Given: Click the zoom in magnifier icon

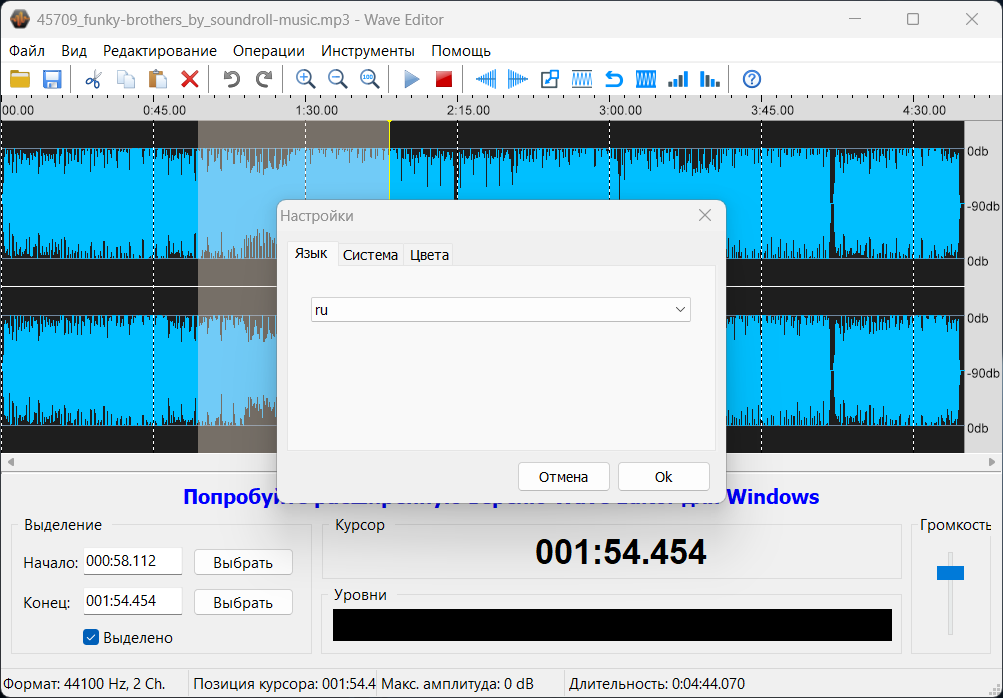Looking at the screenshot, I should pos(305,79).
